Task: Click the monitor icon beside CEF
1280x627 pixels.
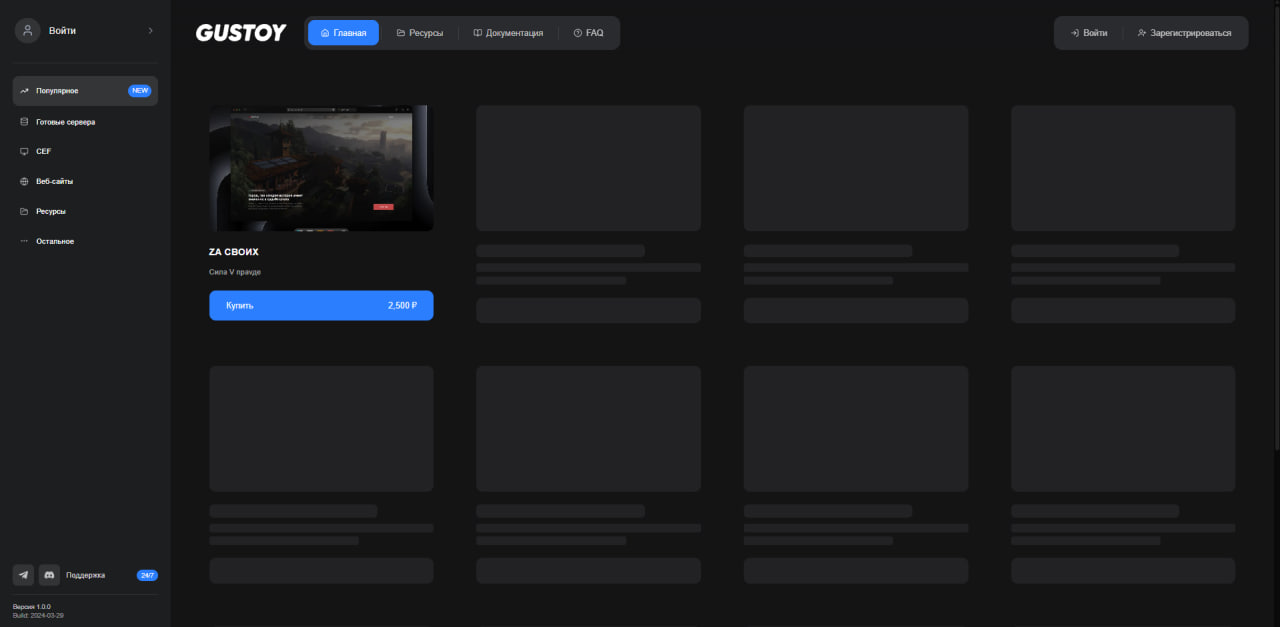Action: [x=25, y=152]
